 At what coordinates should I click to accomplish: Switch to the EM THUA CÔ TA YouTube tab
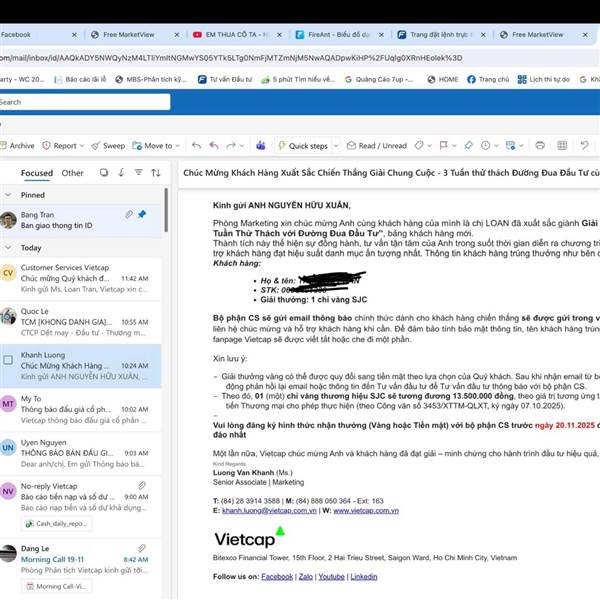pos(238,35)
